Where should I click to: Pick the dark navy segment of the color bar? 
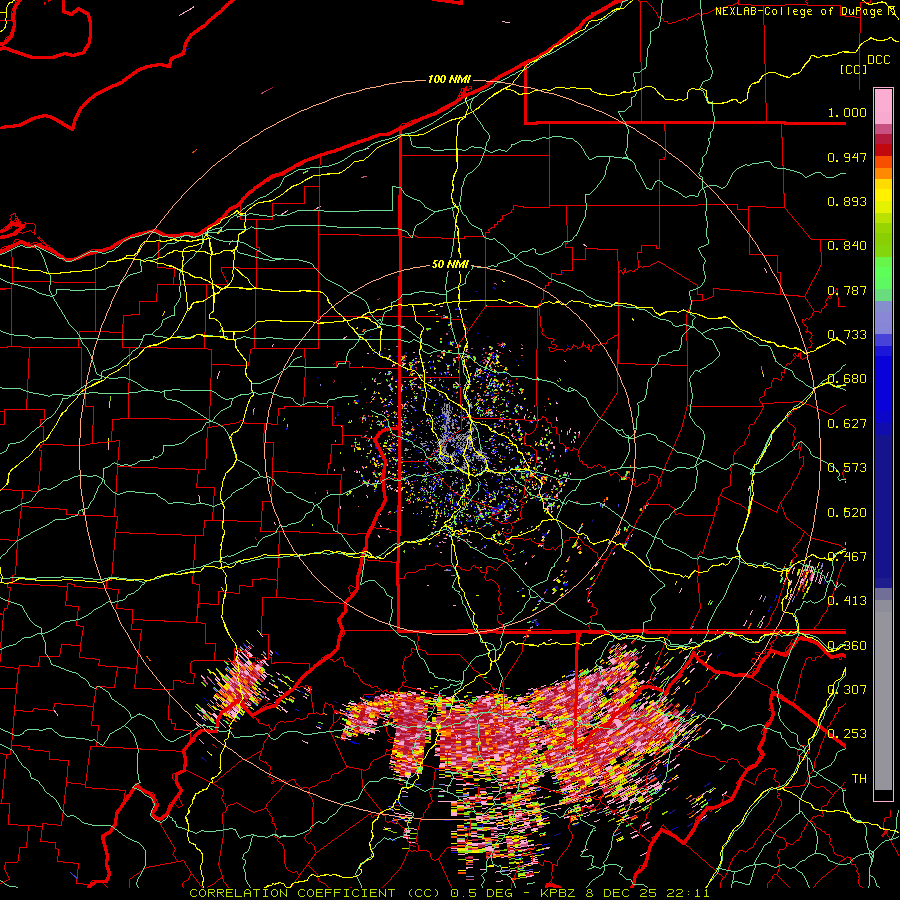pos(883,505)
